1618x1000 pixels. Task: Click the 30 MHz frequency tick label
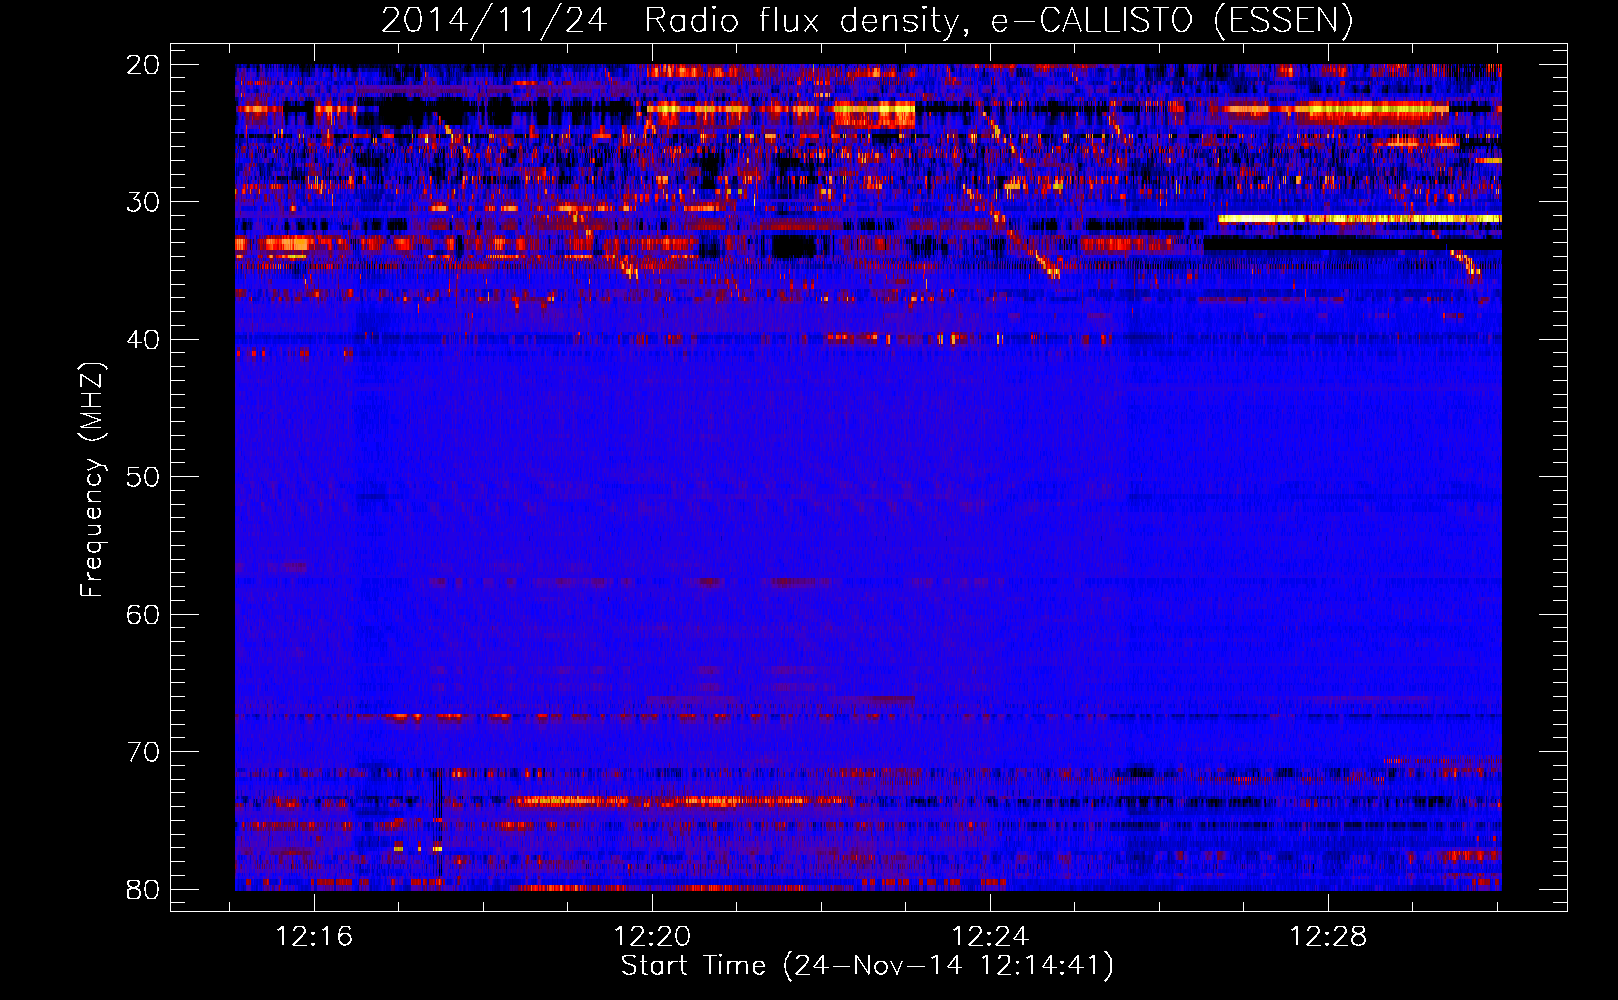pyautogui.click(x=143, y=202)
